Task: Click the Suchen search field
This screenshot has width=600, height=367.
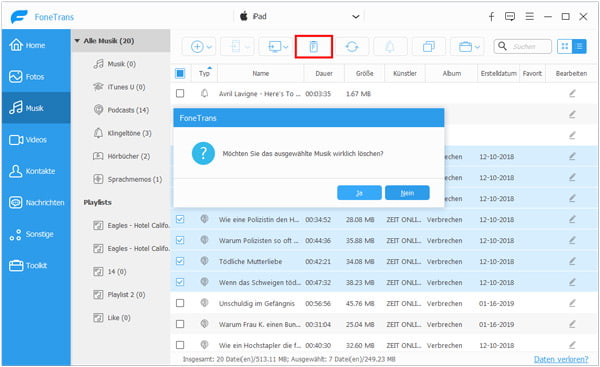Action: (523, 46)
